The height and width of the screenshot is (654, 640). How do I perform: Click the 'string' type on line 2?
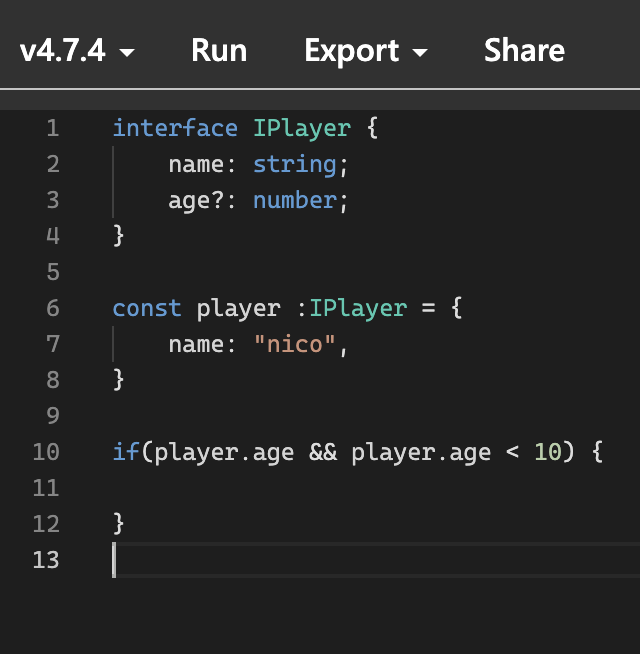click(295, 165)
